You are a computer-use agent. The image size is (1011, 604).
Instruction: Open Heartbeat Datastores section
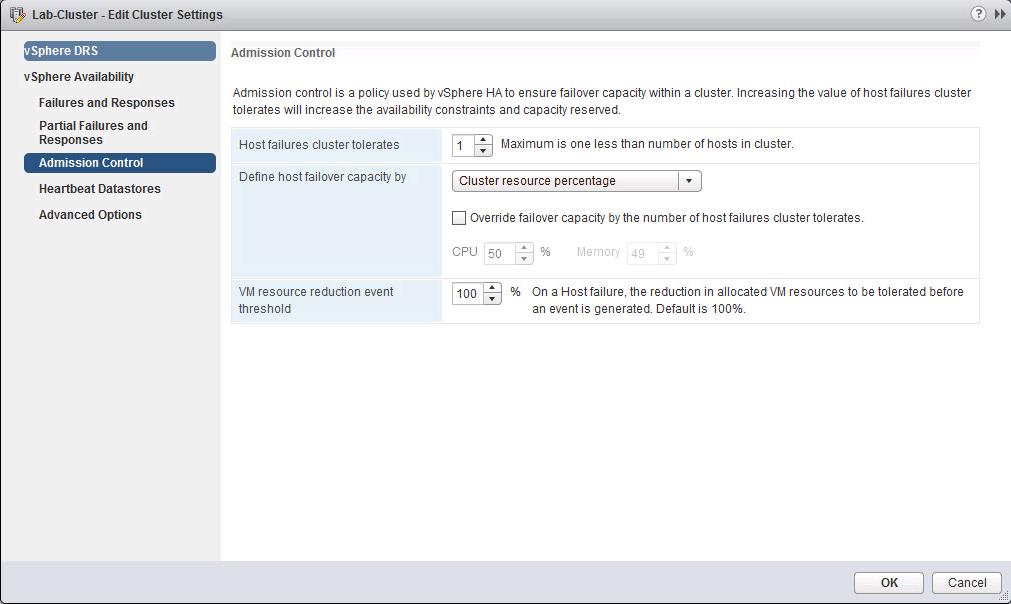click(100, 189)
